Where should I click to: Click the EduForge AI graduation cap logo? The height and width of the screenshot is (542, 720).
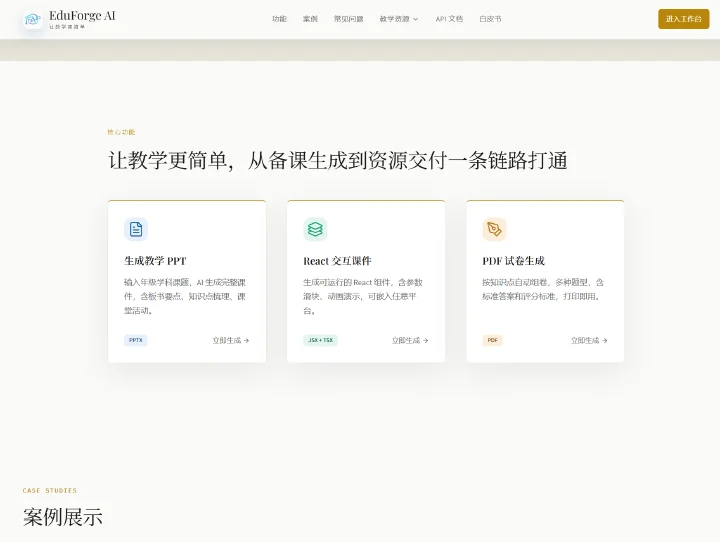click(x=33, y=19)
